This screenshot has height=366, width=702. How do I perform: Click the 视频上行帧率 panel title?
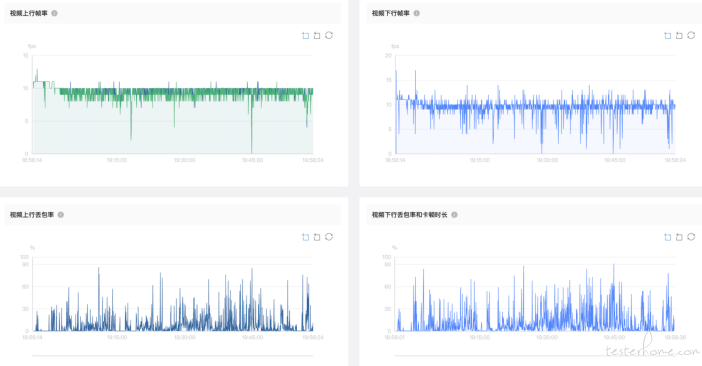tap(29, 13)
